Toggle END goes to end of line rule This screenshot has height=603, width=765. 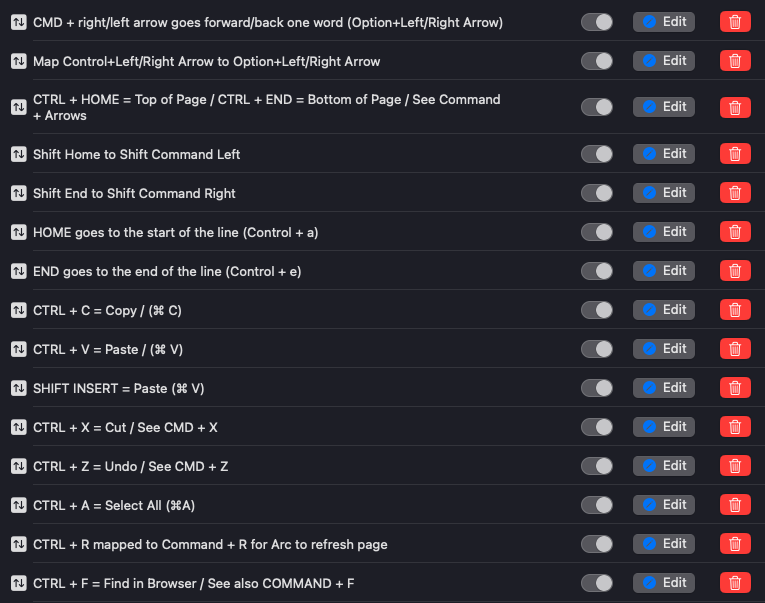pos(597,271)
